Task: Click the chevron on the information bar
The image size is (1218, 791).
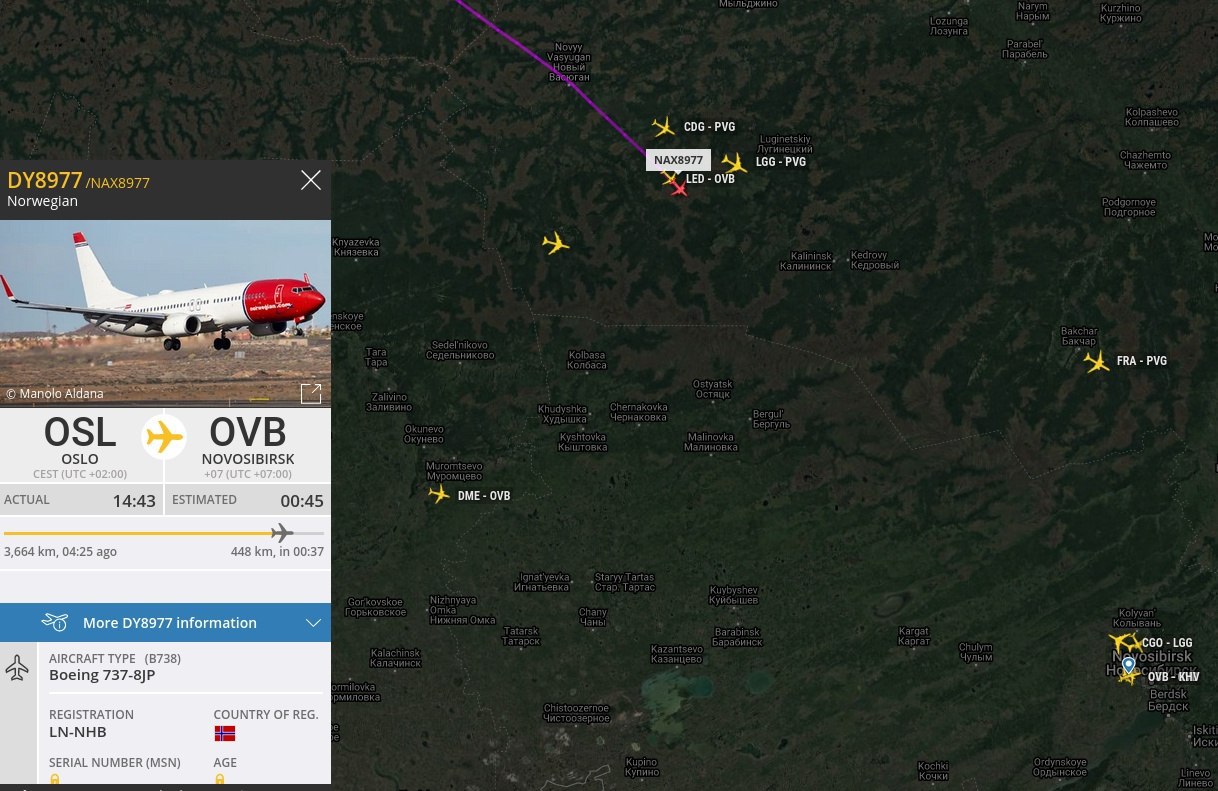Action: (313, 623)
